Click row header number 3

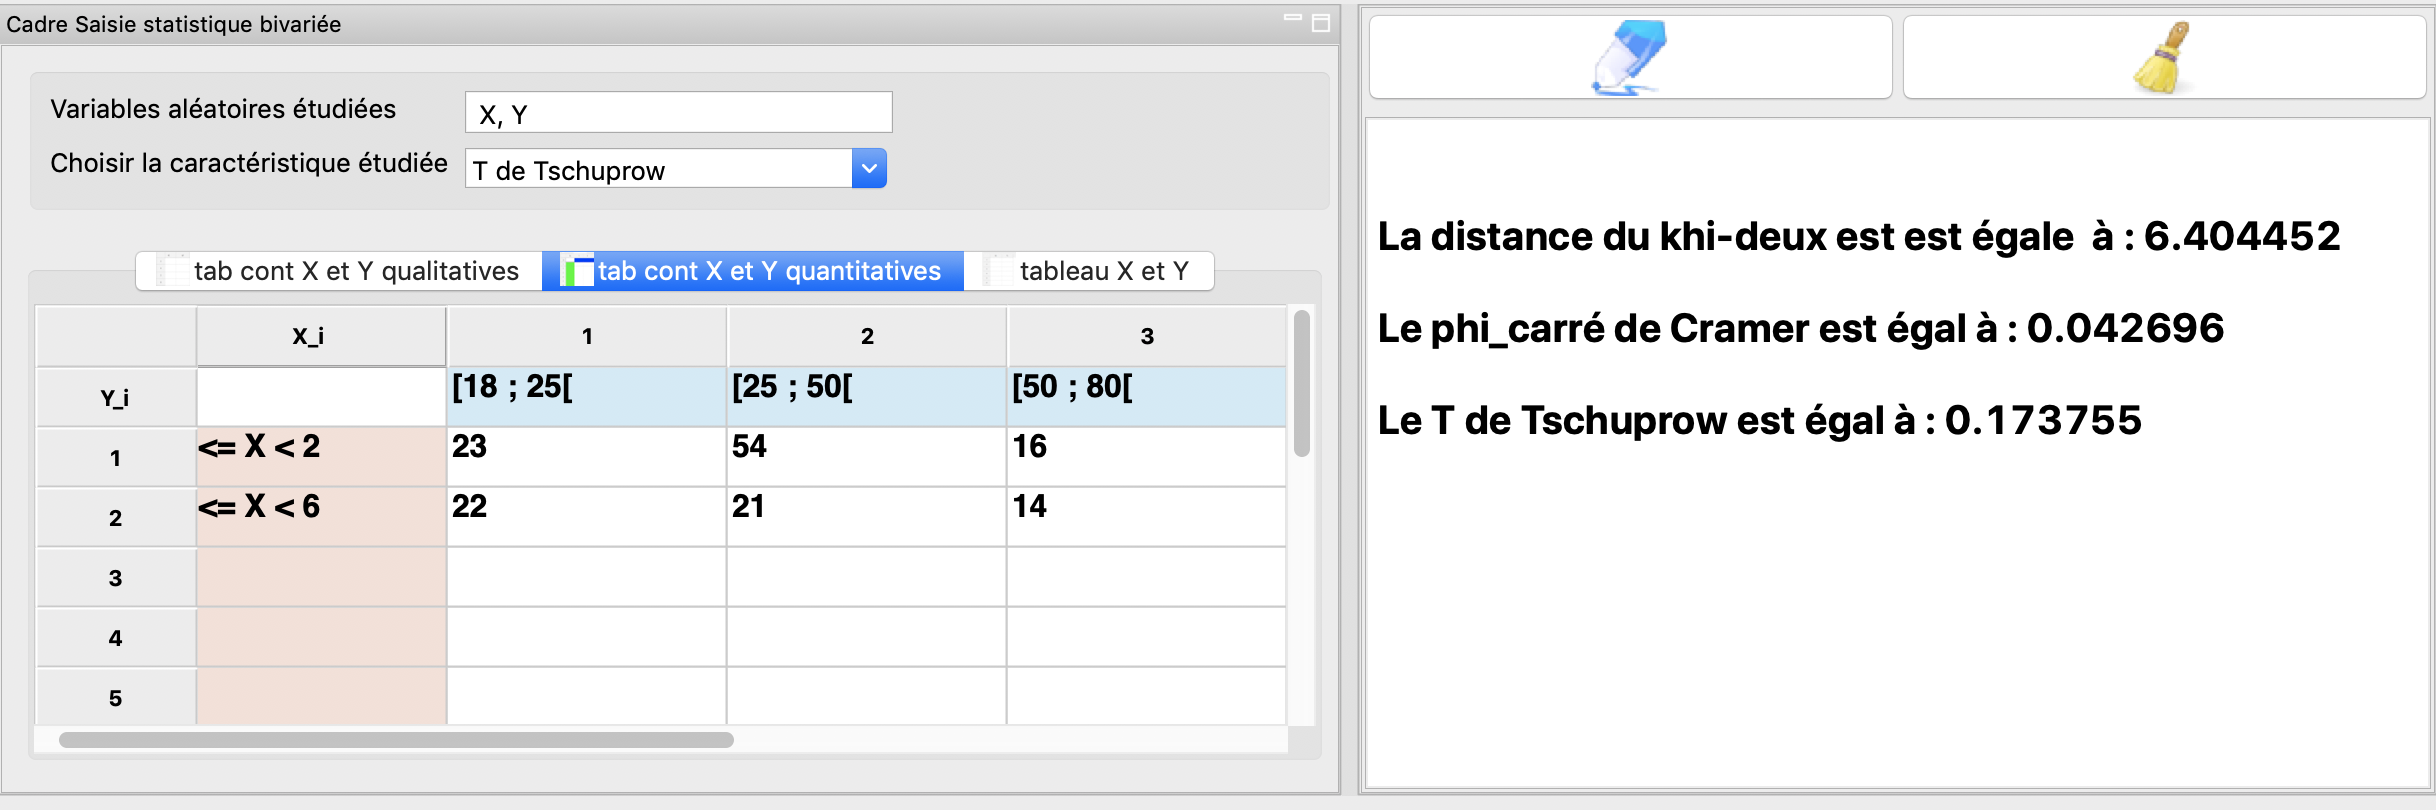click(x=115, y=577)
